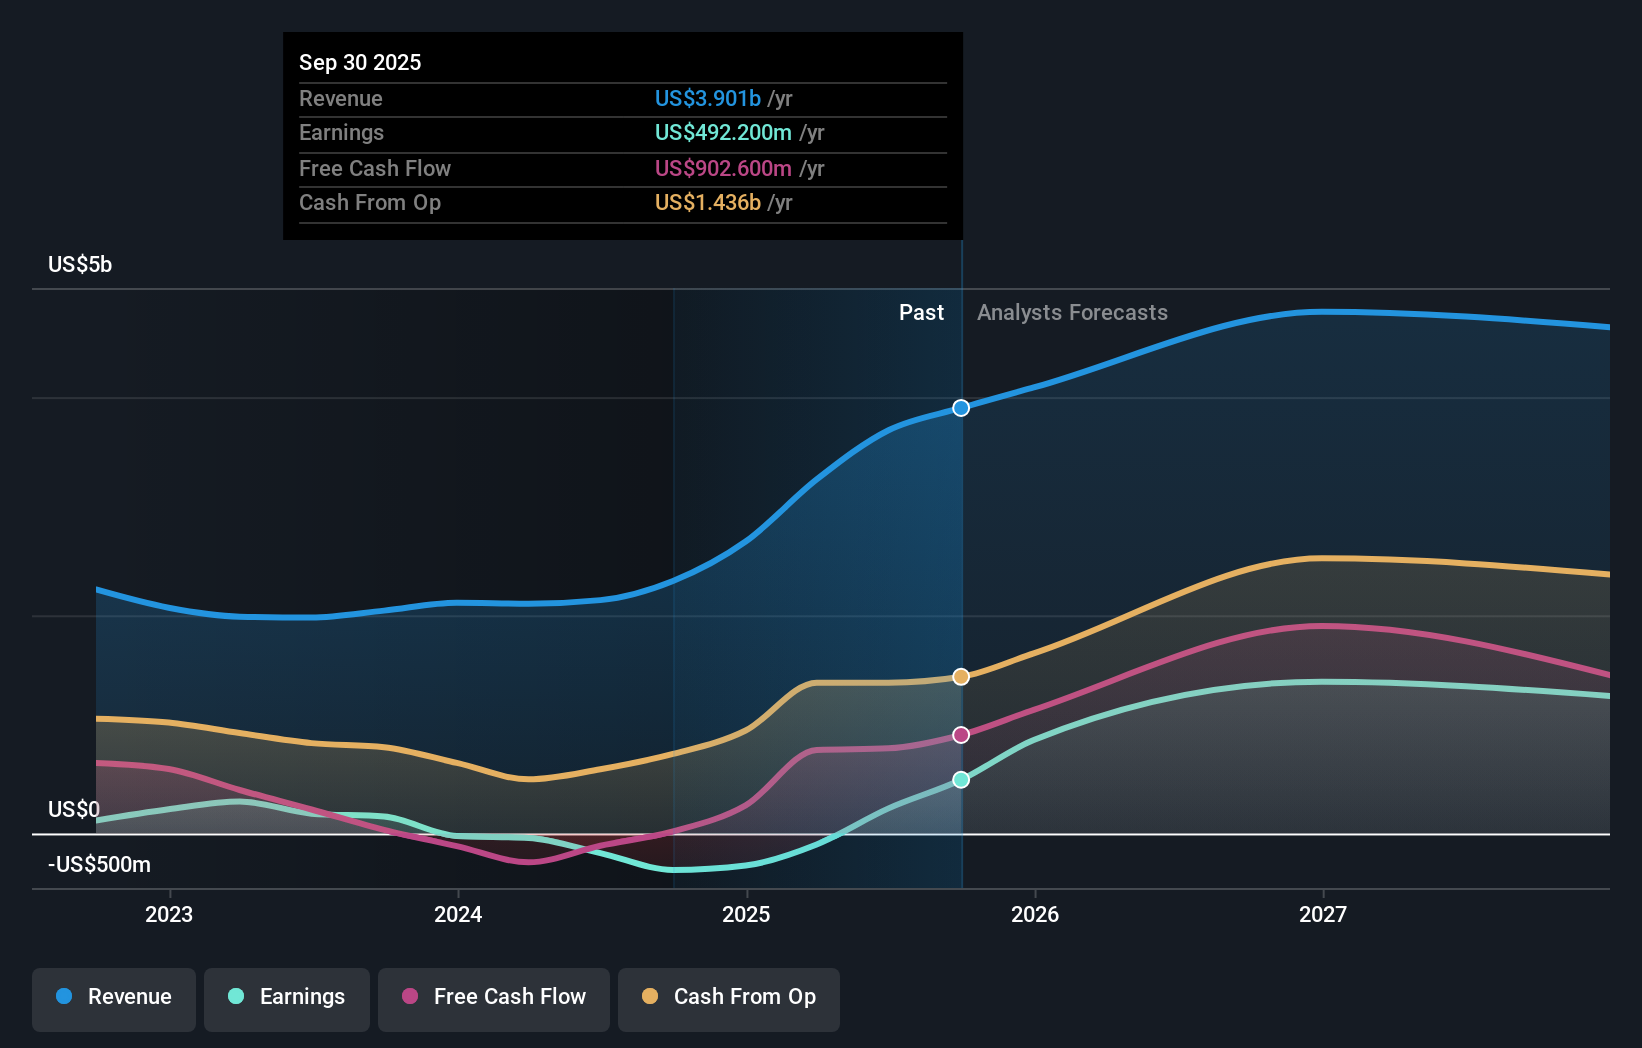Viewport: 1642px width, 1048px height.
Task: Click the 2027 axis label
Action: pyautogui.click(x=1324, y=913)
